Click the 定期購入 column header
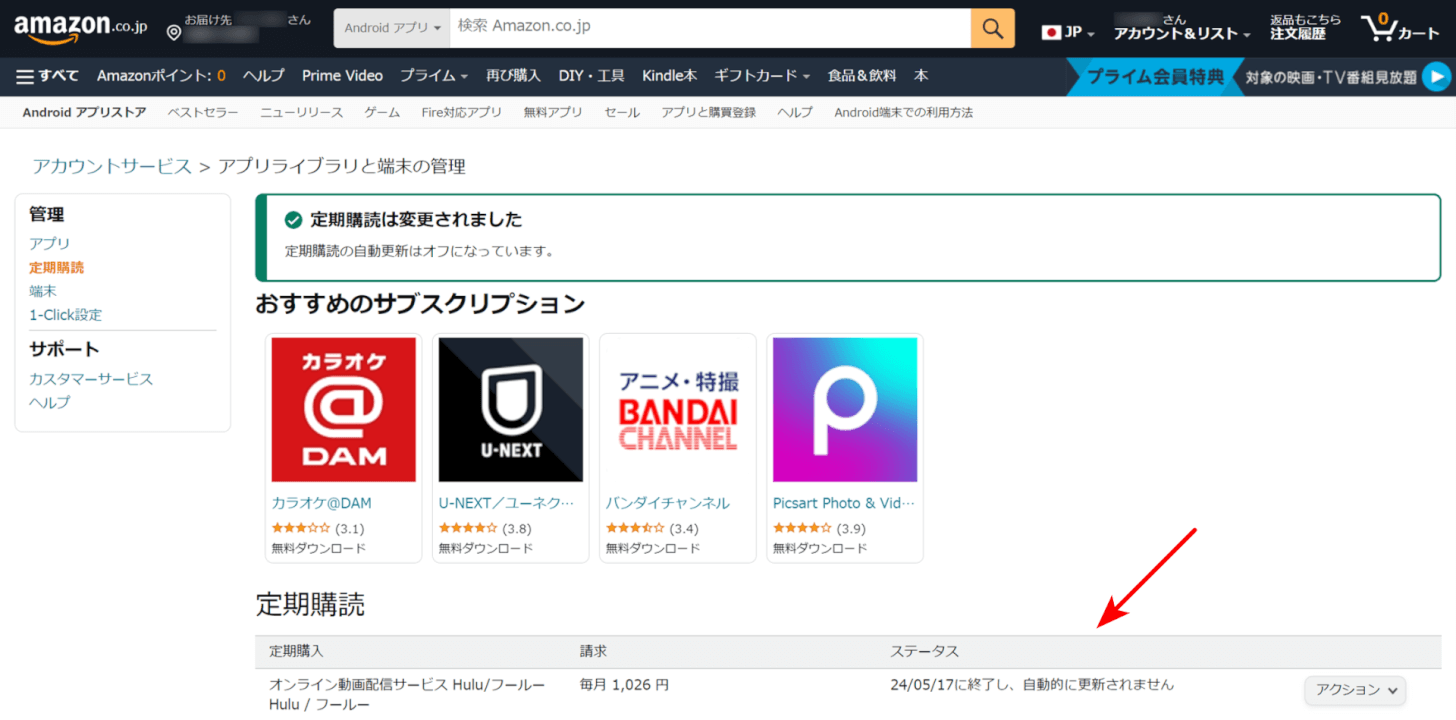 pos(296,651)
